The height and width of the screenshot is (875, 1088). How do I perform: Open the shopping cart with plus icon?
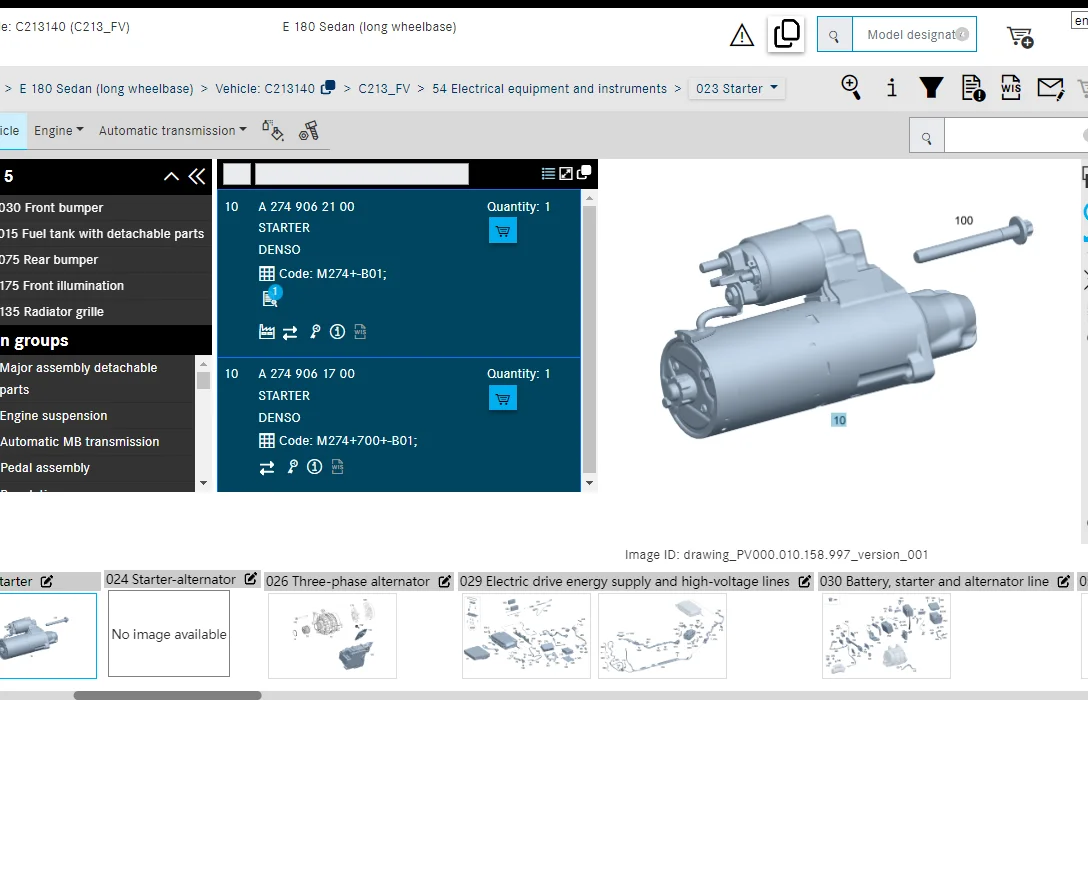[x=1020, y=37]
